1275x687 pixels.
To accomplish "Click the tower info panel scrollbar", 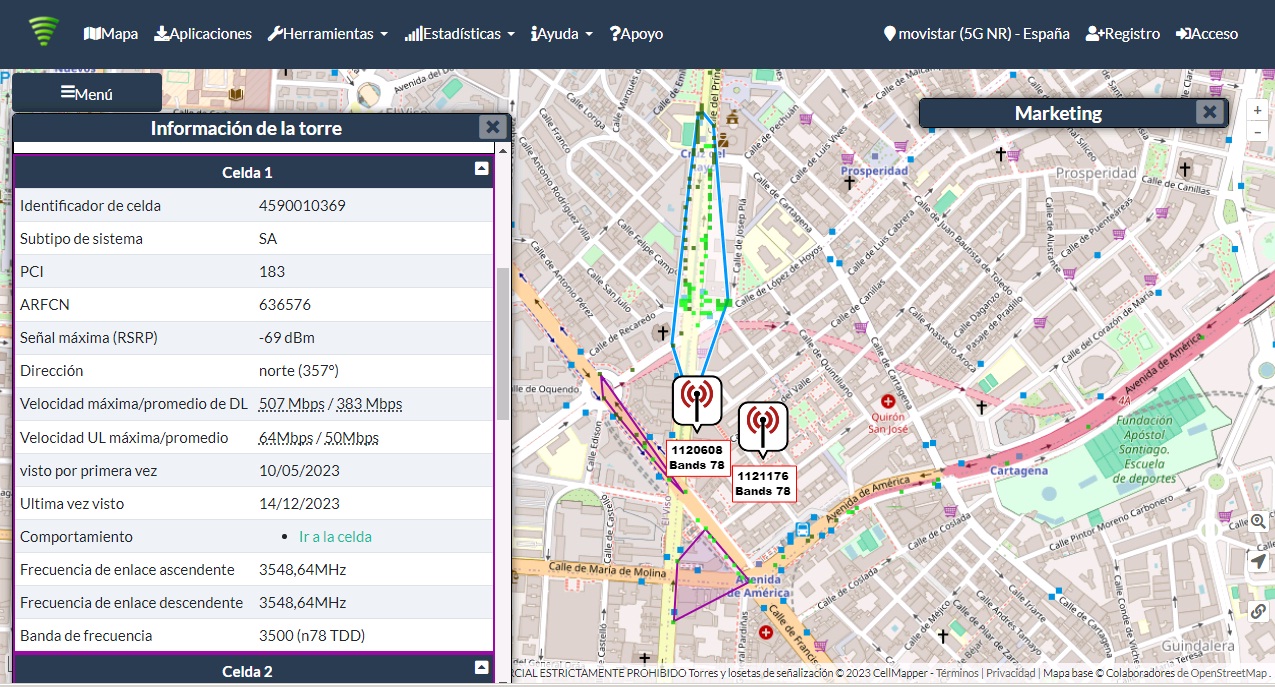I will [x=503, y=343].
